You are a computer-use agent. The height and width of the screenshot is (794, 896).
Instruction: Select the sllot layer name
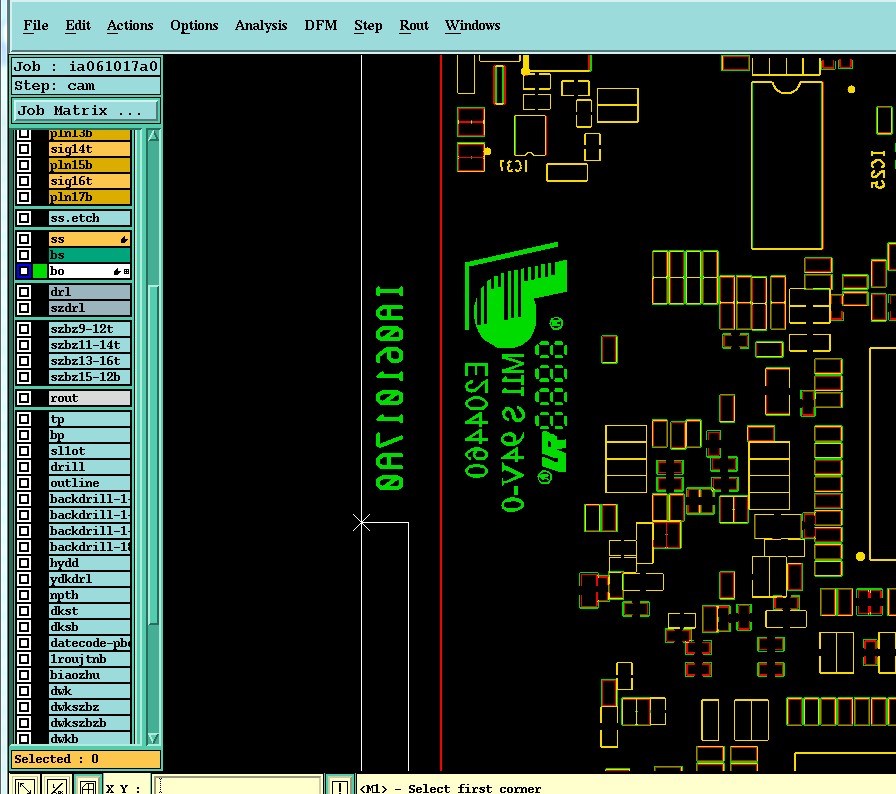pos(90,451)
